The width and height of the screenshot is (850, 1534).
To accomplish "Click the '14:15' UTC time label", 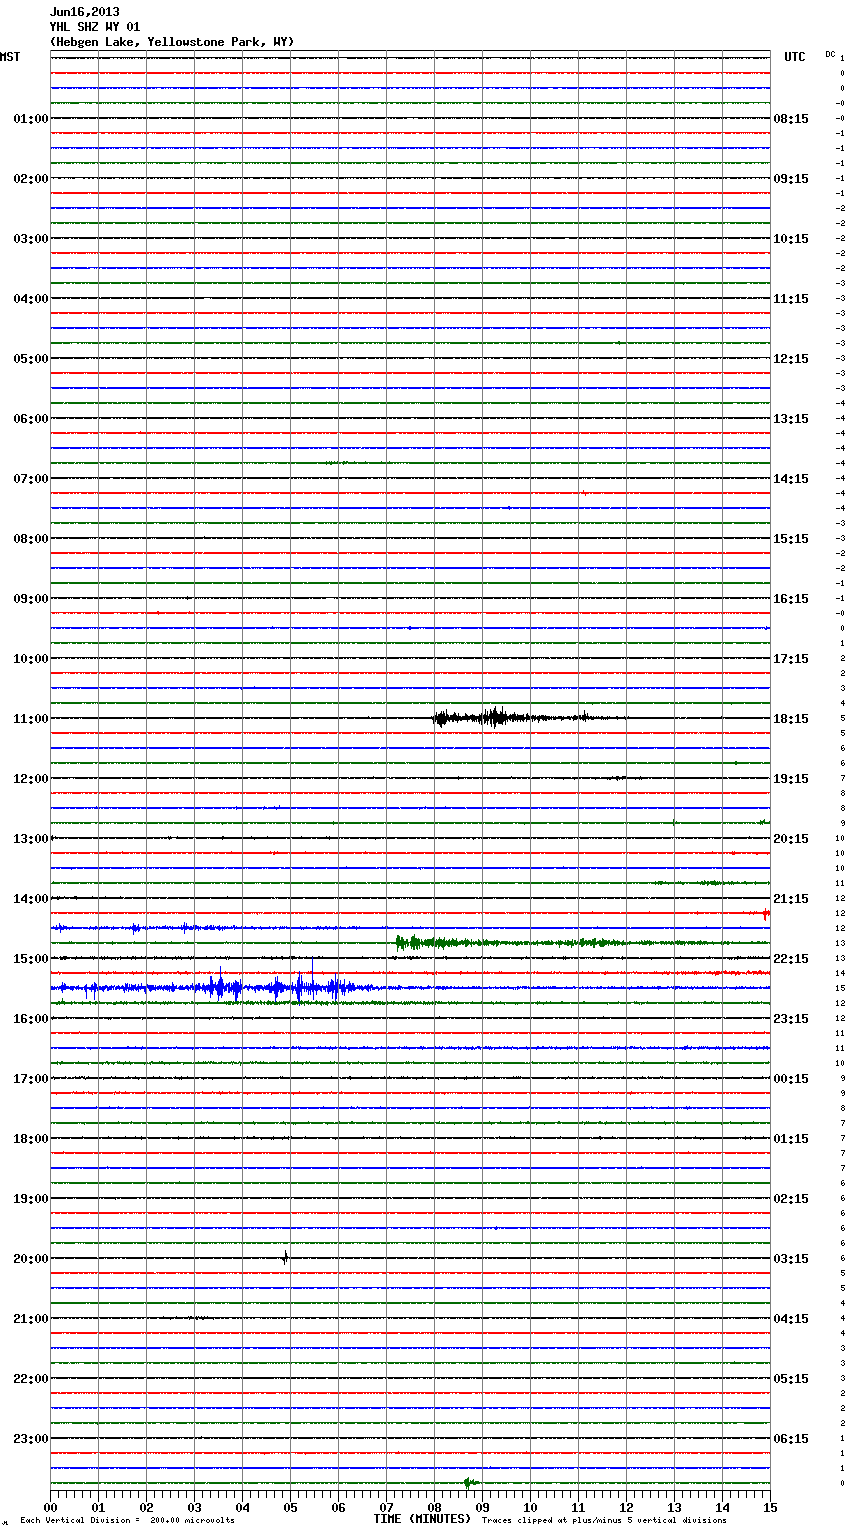I will (791, 478).
